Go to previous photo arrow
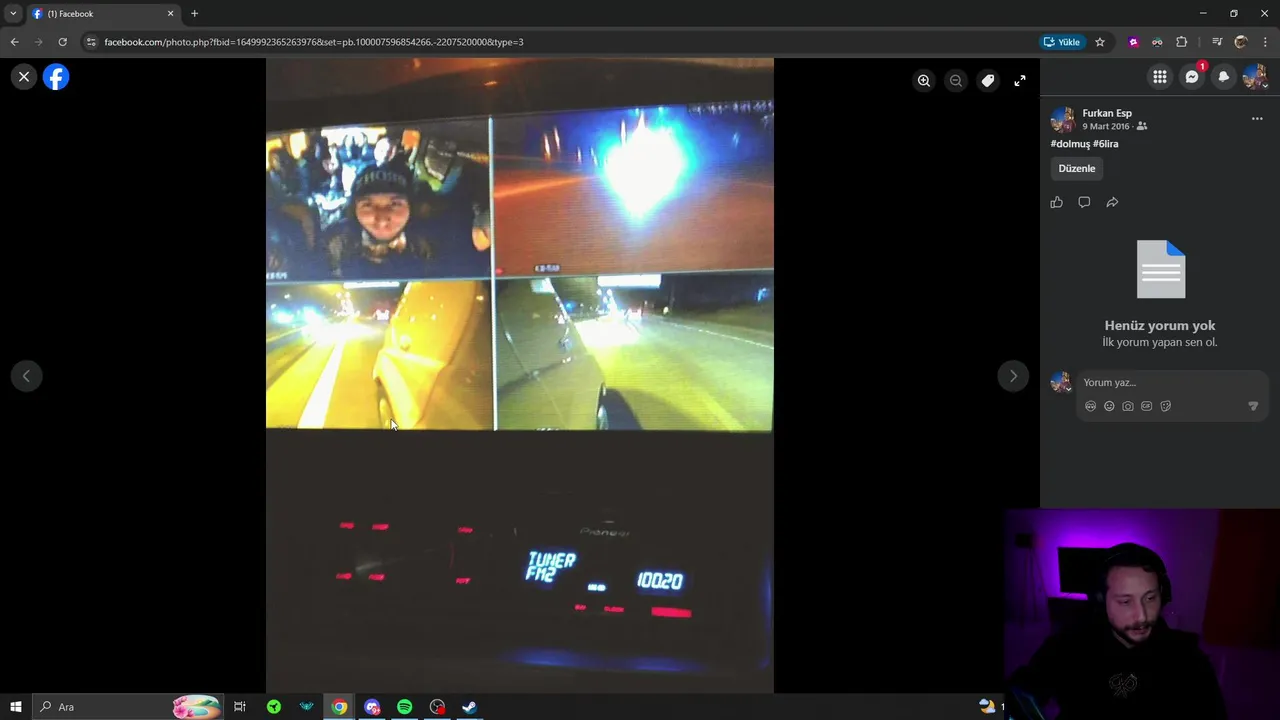The height and width of the screenshot is (720, 1280). tap(26, 376)
